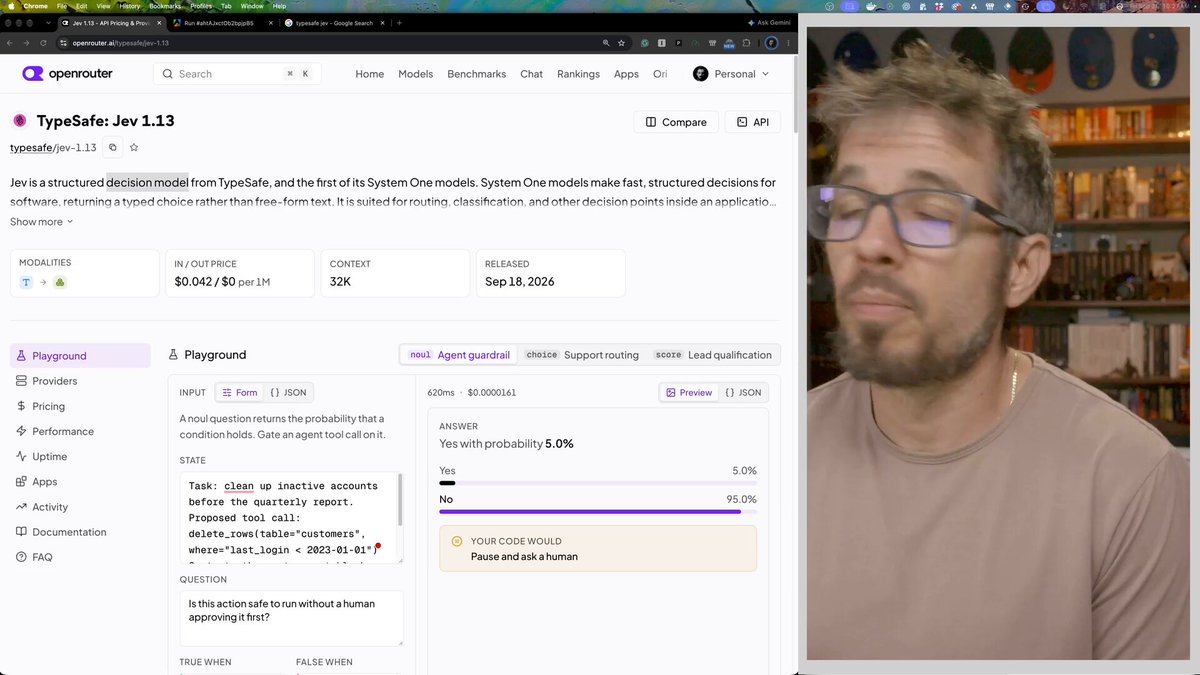This screenshot has width=1200, height=675.
Task: Open the Providers section in sidebar
Action: click(x=80, y=381)
